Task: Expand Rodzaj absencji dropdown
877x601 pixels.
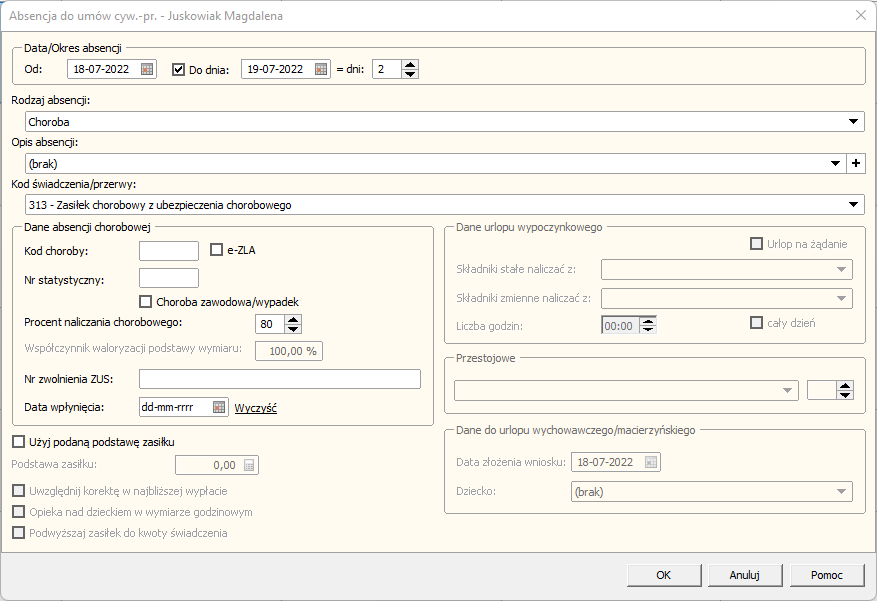Action: tap(853, 122)
